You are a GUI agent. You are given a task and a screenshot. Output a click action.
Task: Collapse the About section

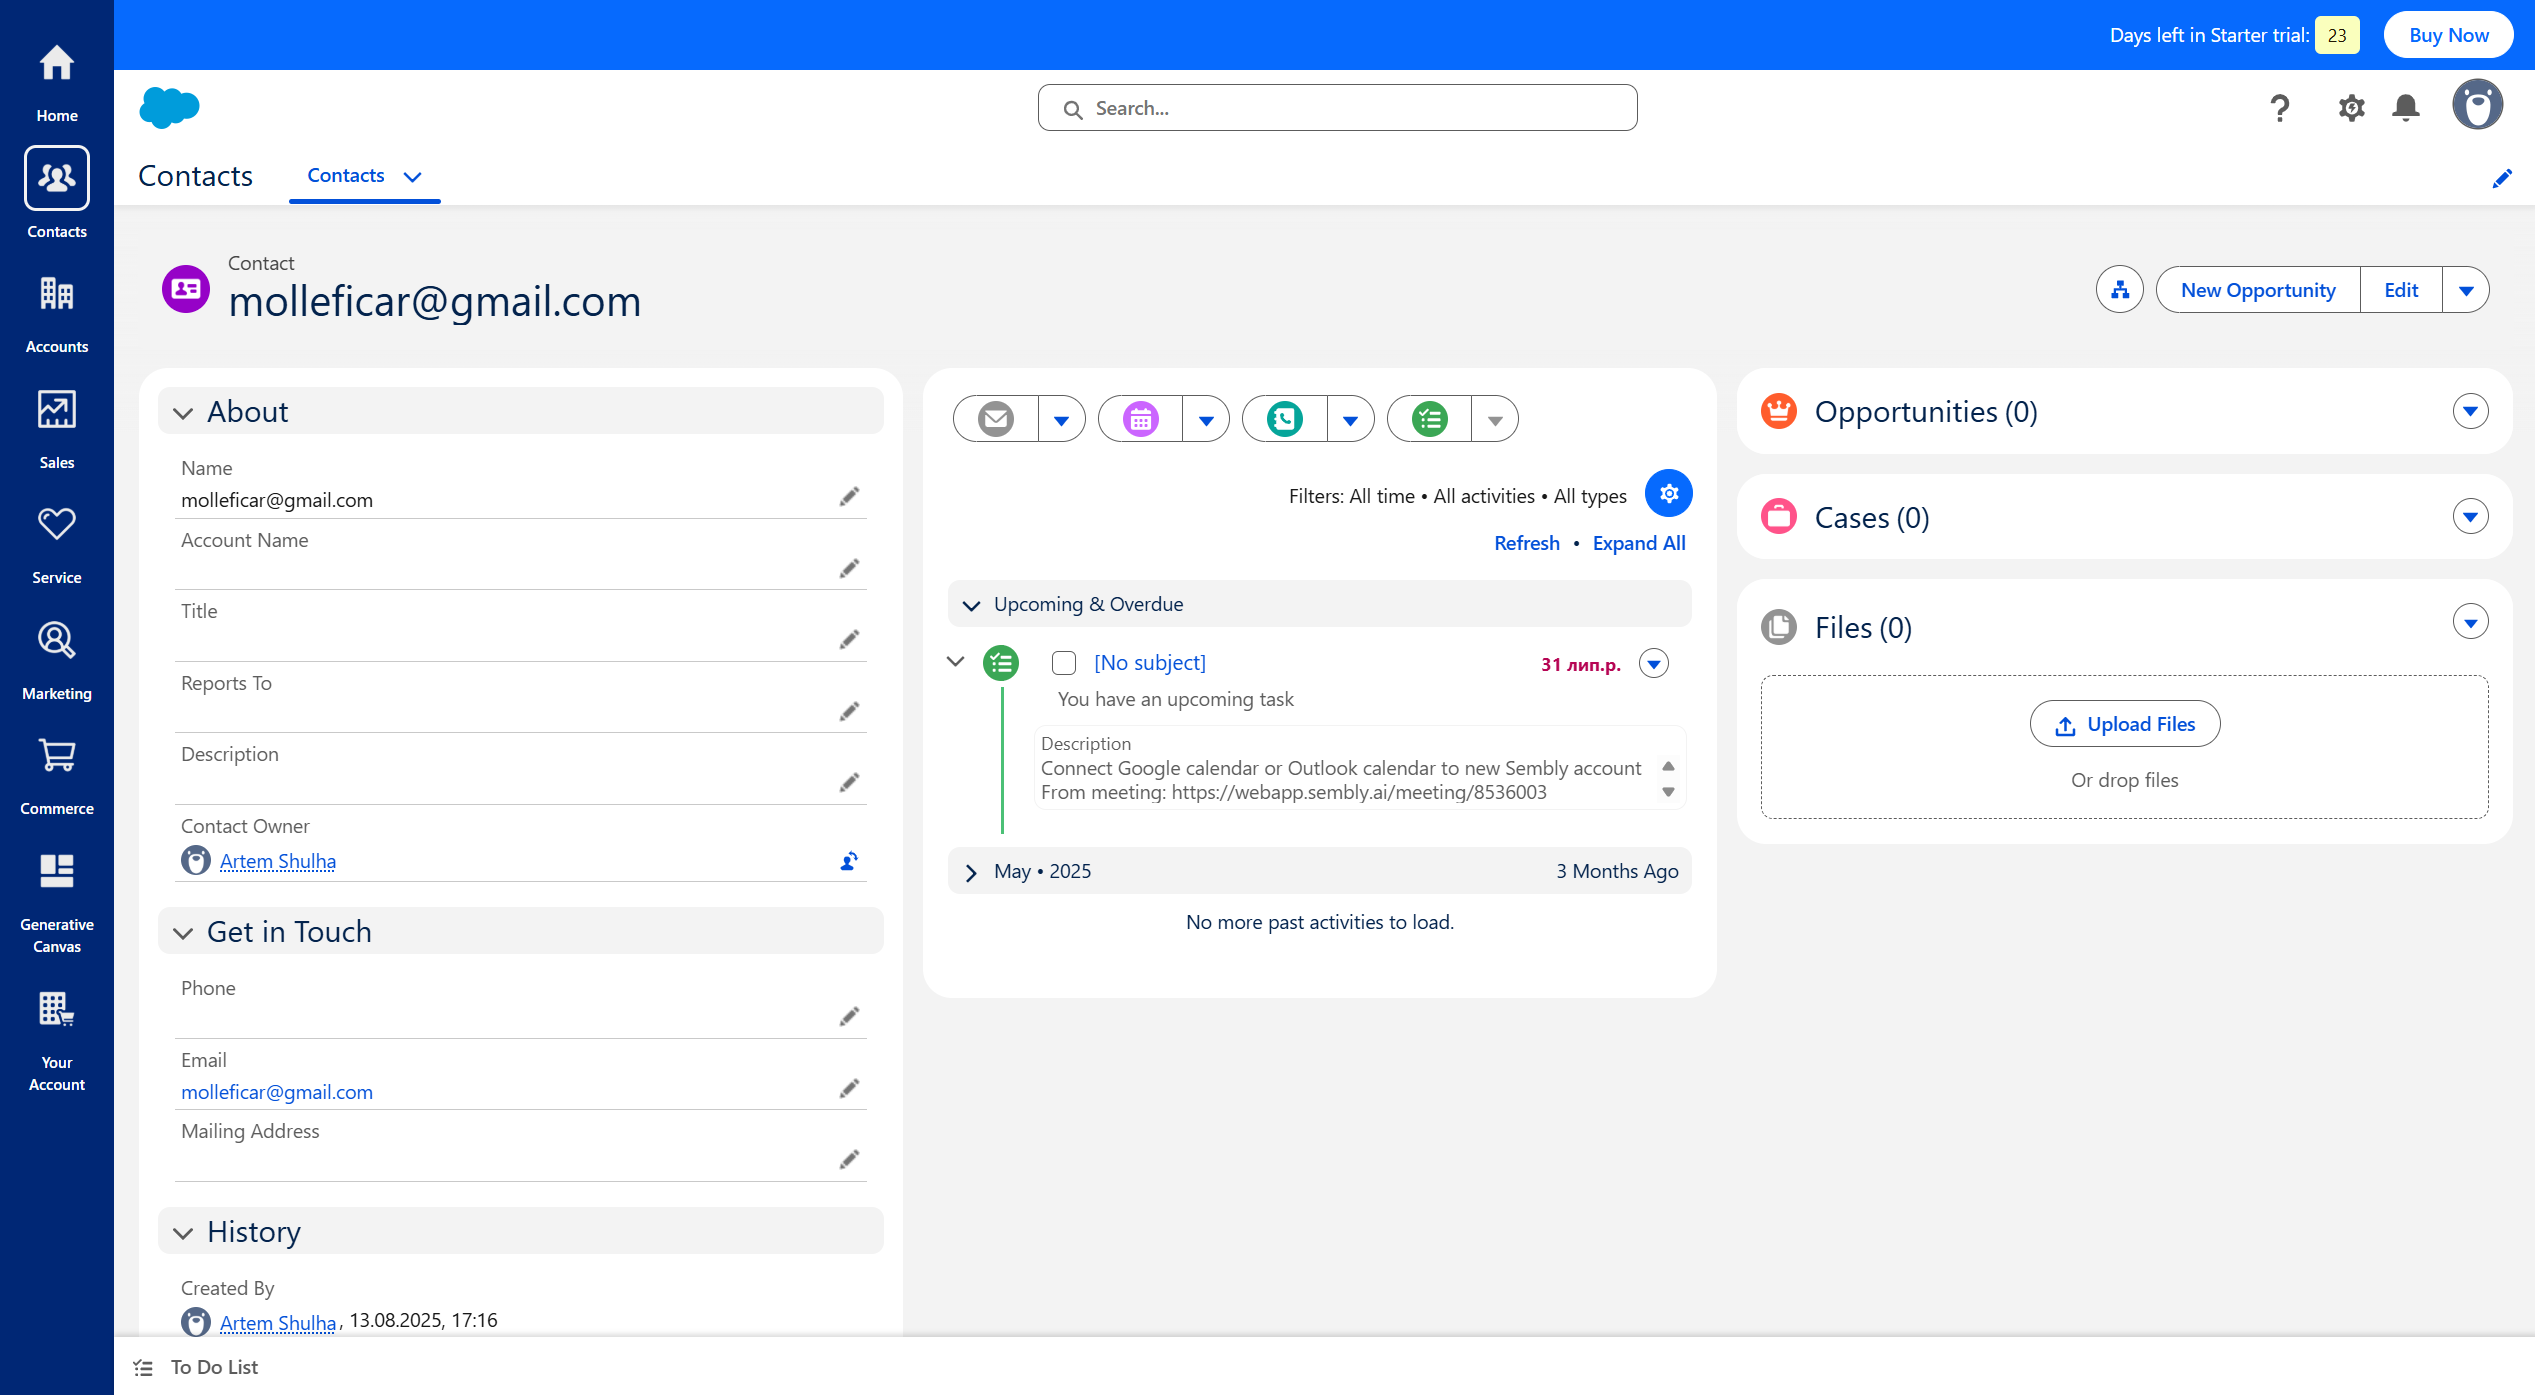(x=183, y=413)
